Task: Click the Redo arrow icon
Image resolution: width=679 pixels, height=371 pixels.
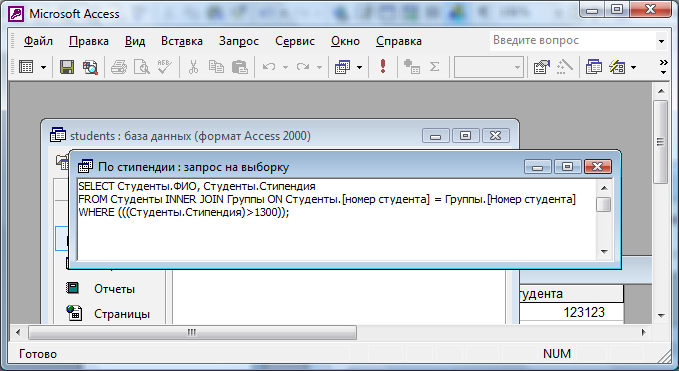Action: click(303, 67)
